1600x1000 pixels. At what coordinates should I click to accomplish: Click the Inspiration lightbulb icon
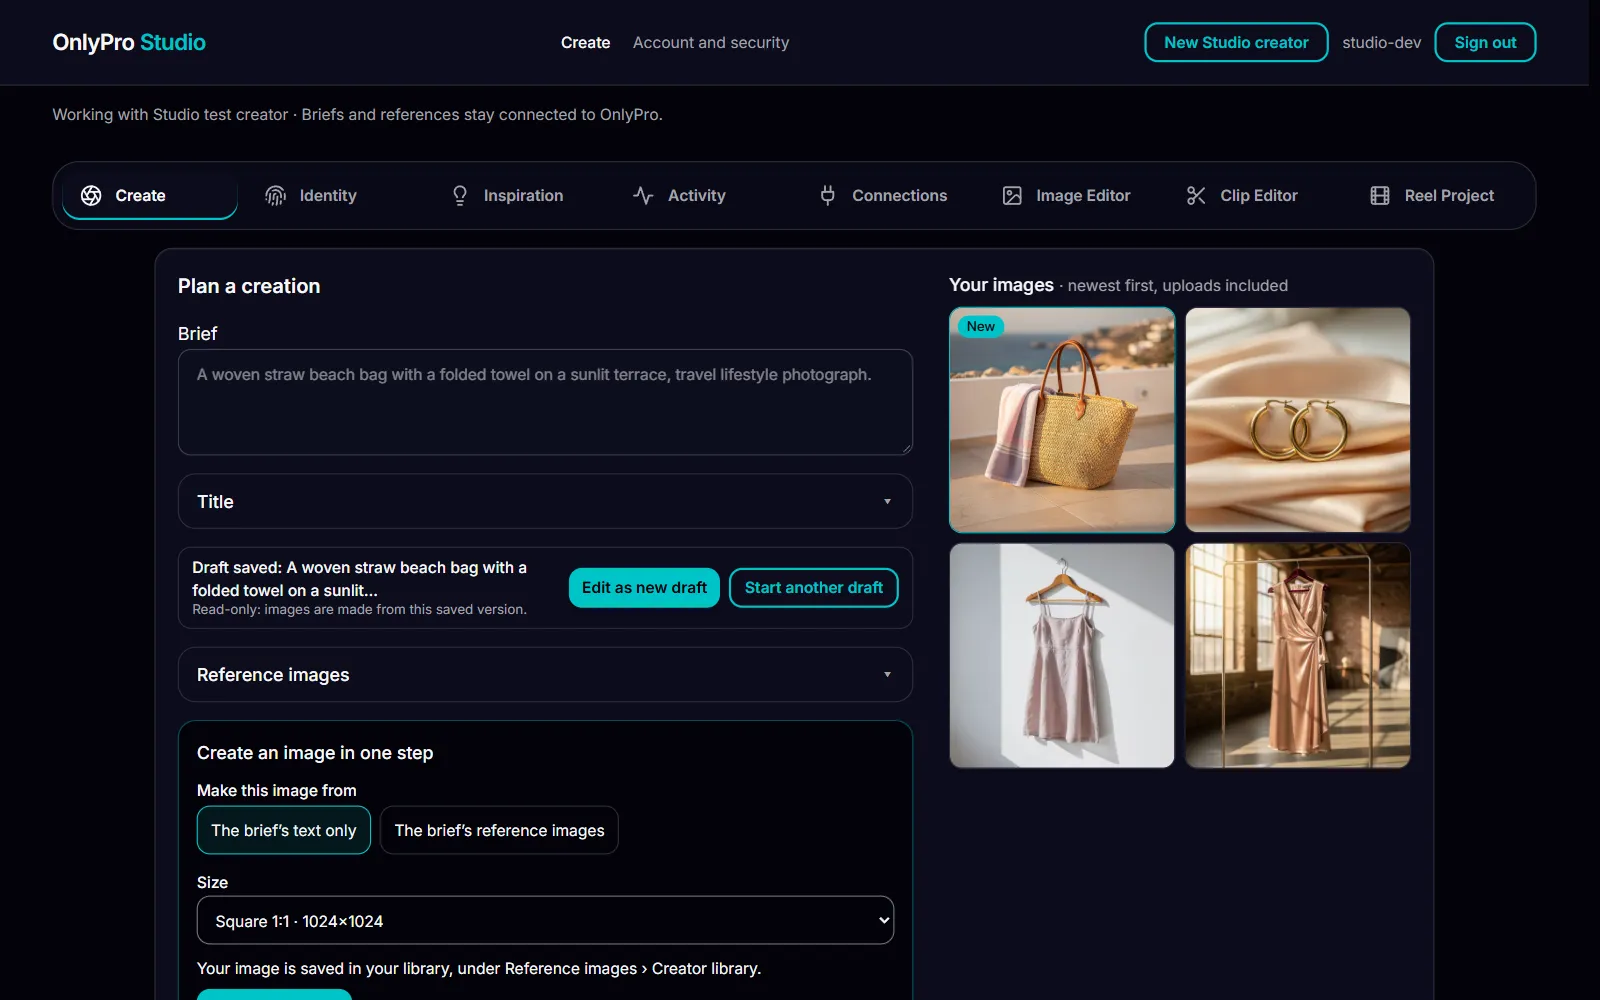pyautogui.click(x=460, y=196)
